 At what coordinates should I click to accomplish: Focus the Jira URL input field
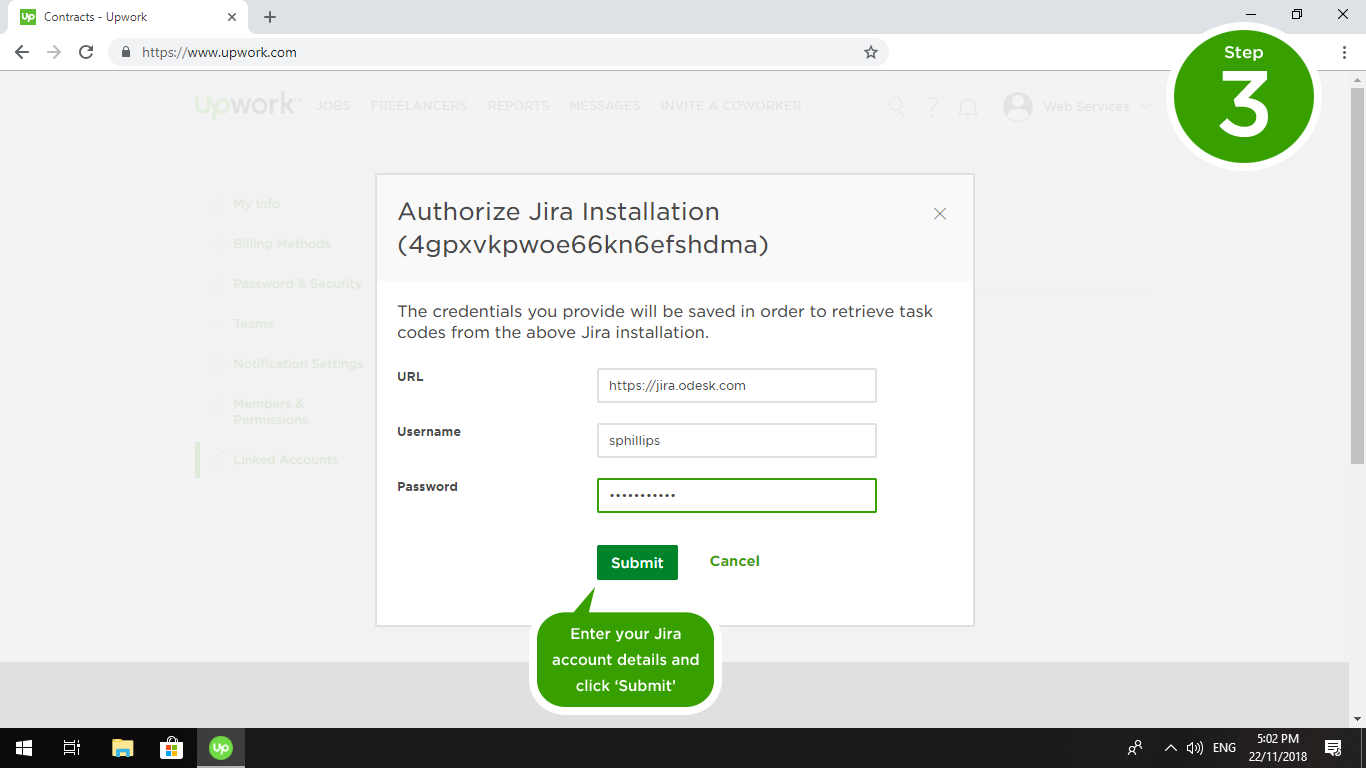point(736,385)
